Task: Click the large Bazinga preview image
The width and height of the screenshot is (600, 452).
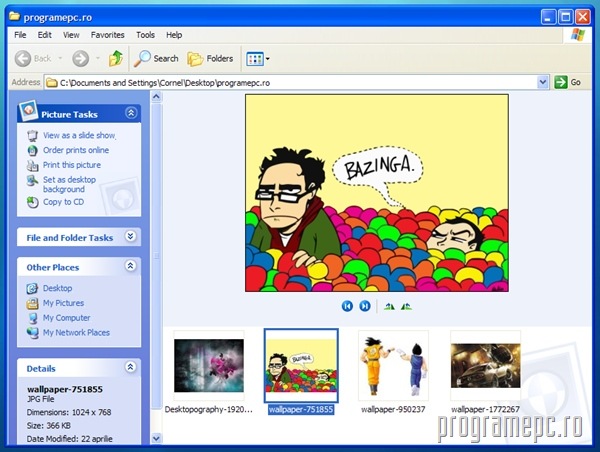Action: click(377, 193)
